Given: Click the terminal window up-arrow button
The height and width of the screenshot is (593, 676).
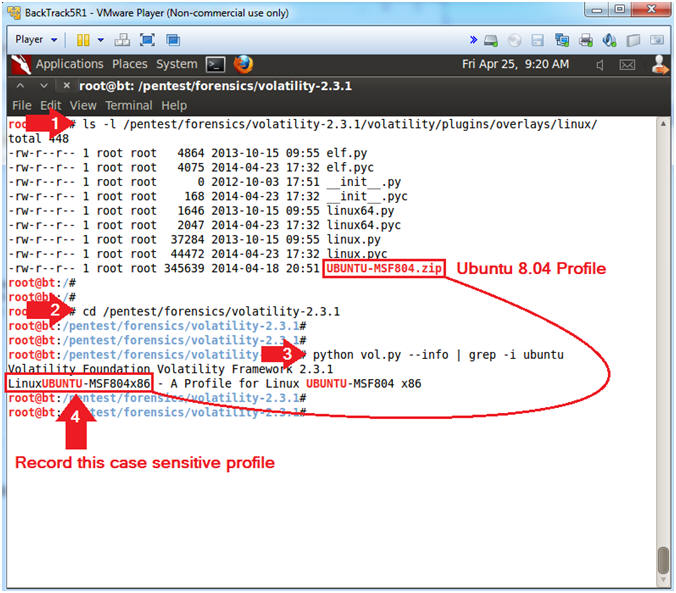Looking at the screenshot, I should [x=20, y=86].
